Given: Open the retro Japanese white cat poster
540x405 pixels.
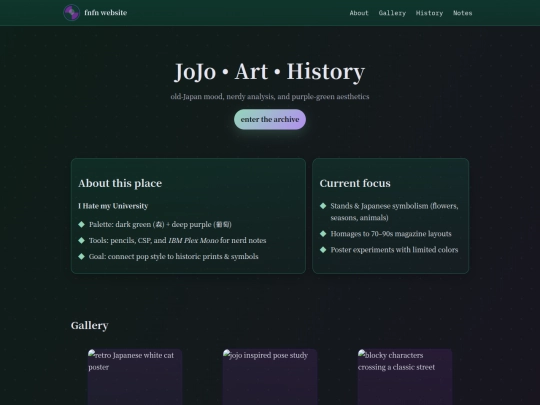Looking at the screenshot, I should pyautogui.click(x=135, y=377).
